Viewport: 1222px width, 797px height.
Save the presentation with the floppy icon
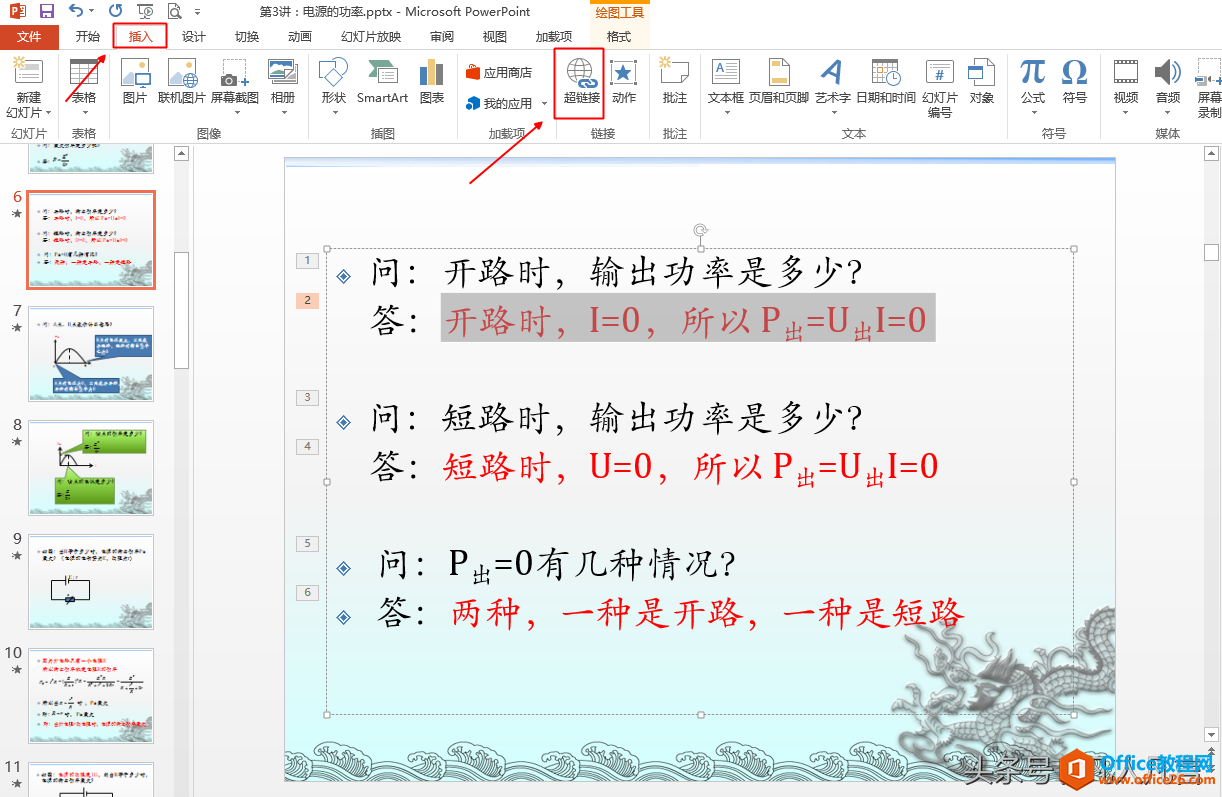46,12
